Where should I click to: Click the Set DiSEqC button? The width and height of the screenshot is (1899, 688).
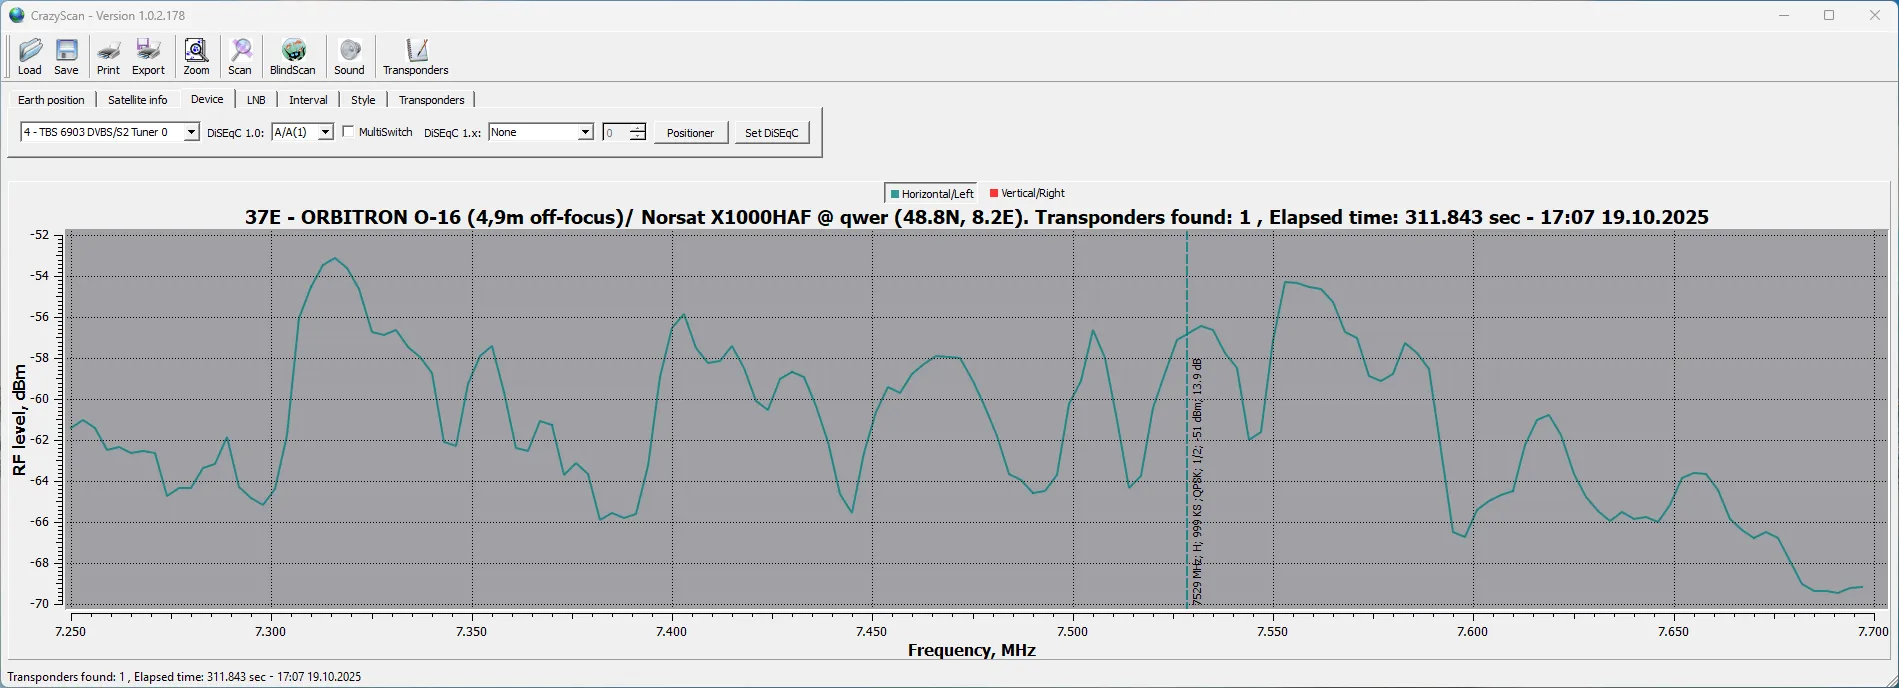[771, 133]
